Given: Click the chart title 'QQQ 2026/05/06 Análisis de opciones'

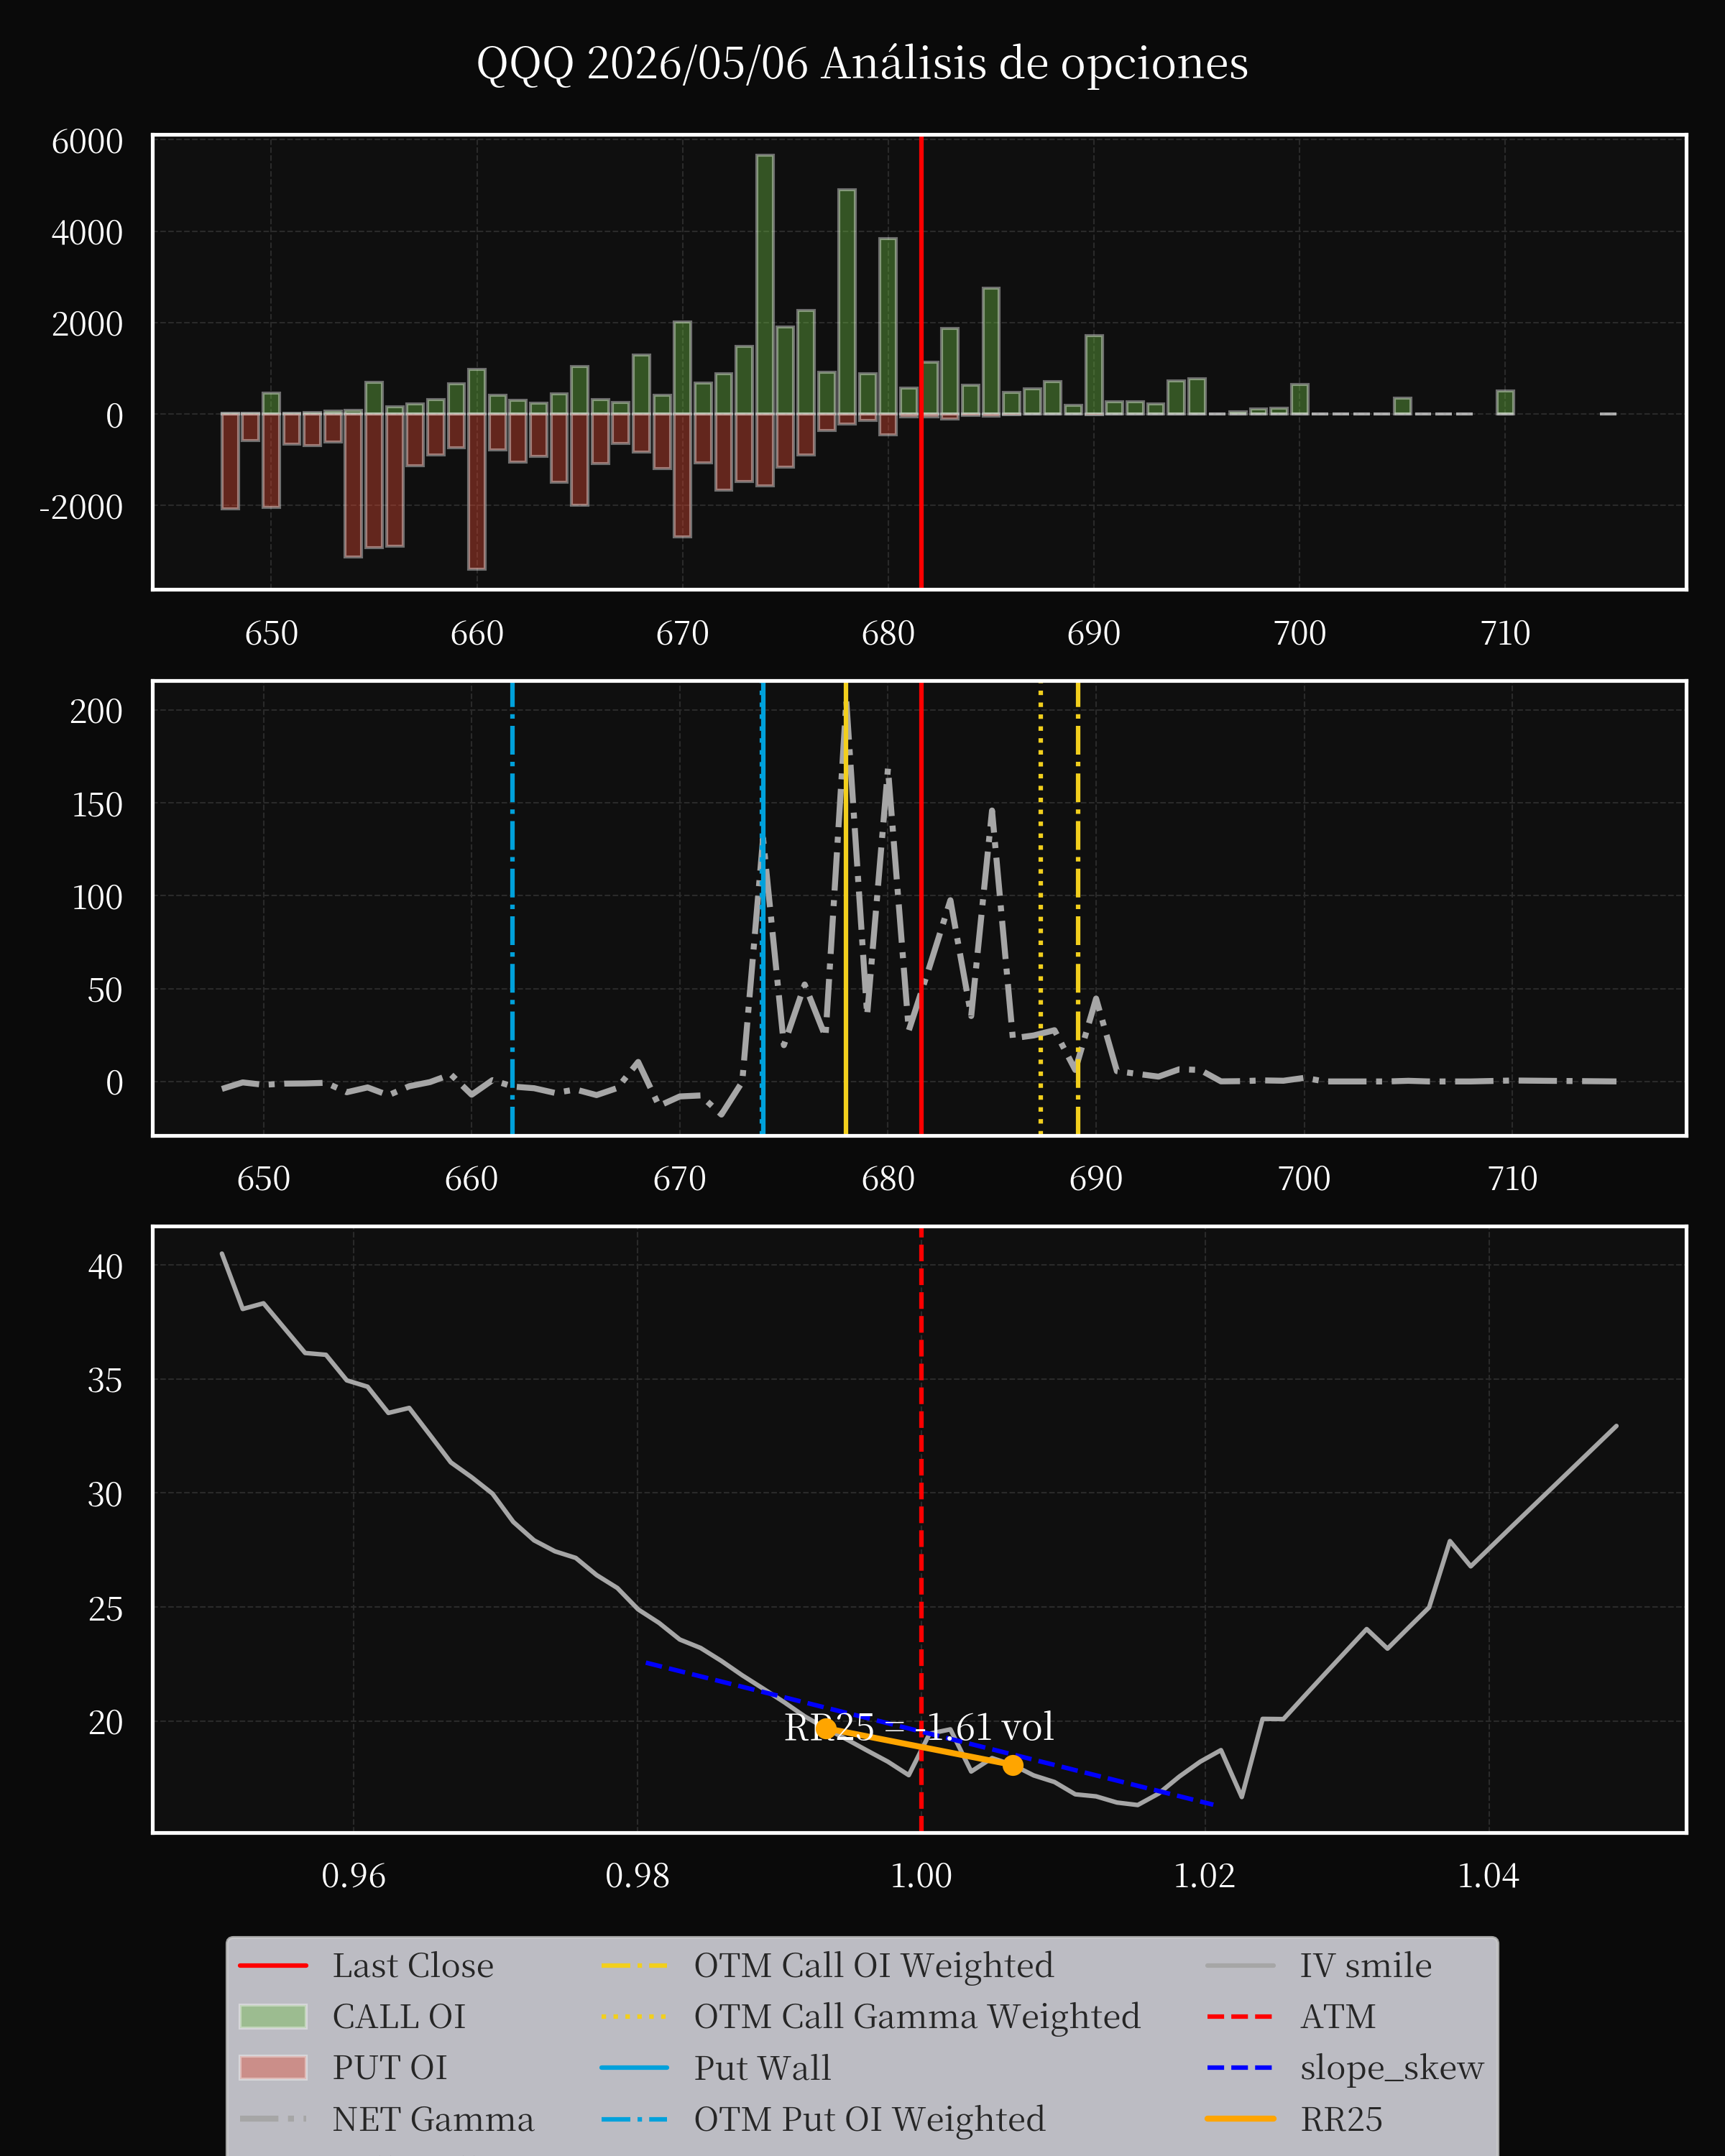Looking at the screenshot, I should pos(862,64).
